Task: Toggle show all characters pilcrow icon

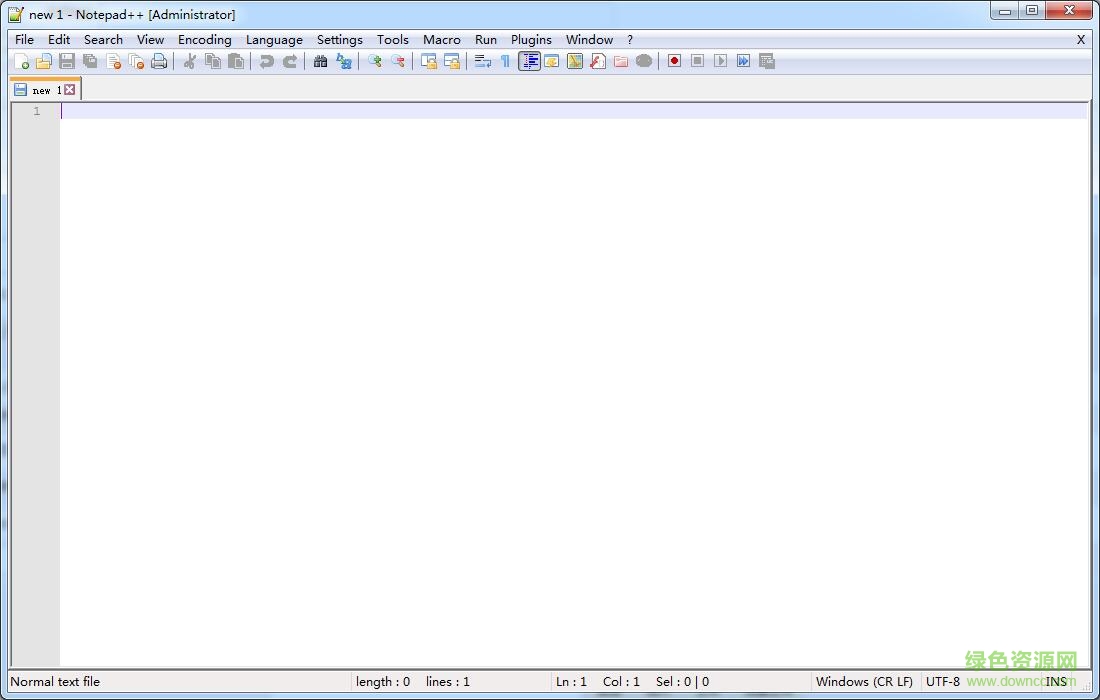Action: coord(505,61)
